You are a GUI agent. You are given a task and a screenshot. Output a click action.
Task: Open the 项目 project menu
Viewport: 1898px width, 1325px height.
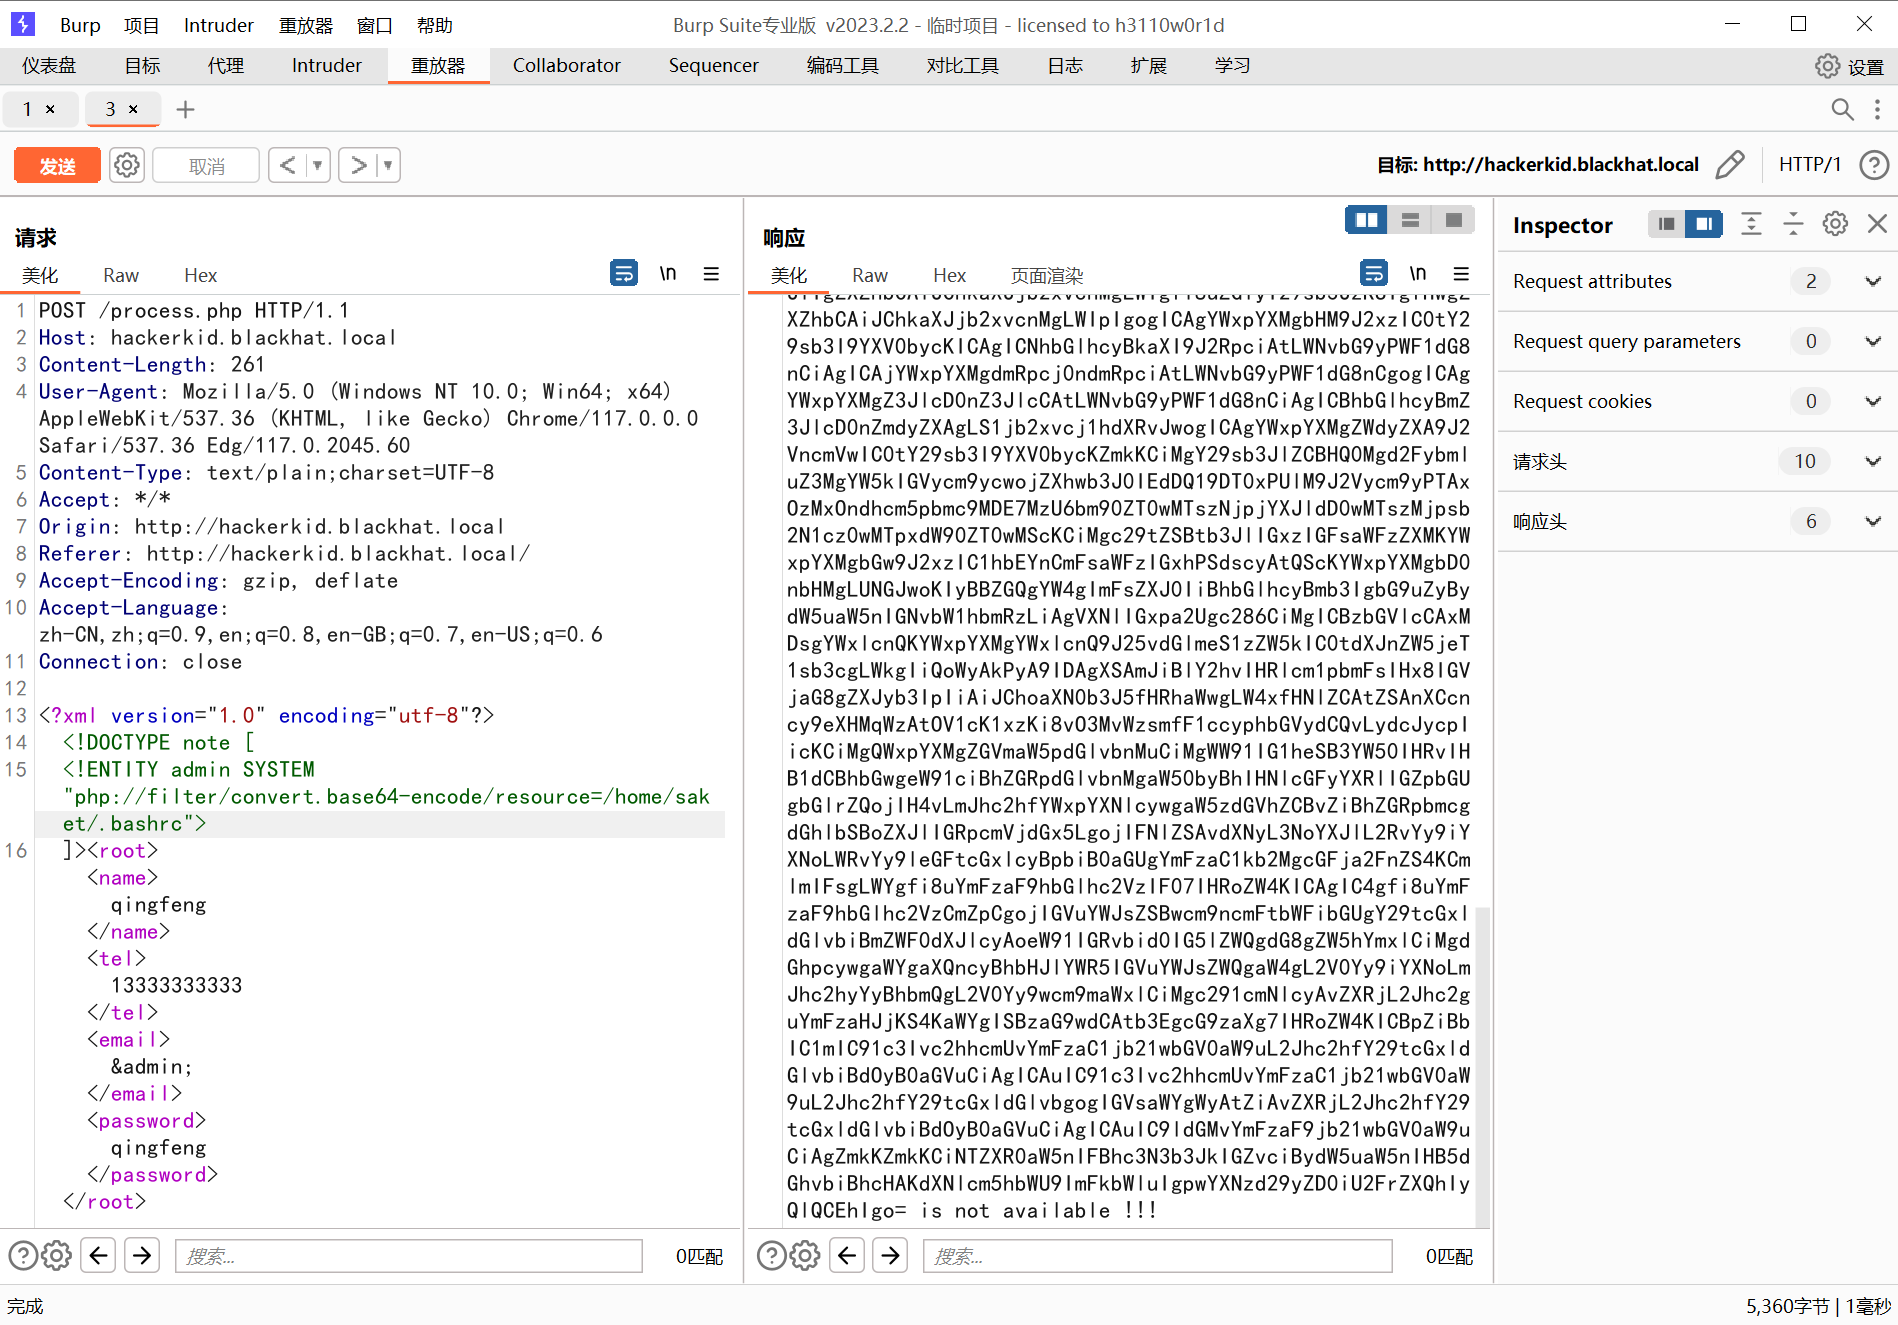pos(141,25)
